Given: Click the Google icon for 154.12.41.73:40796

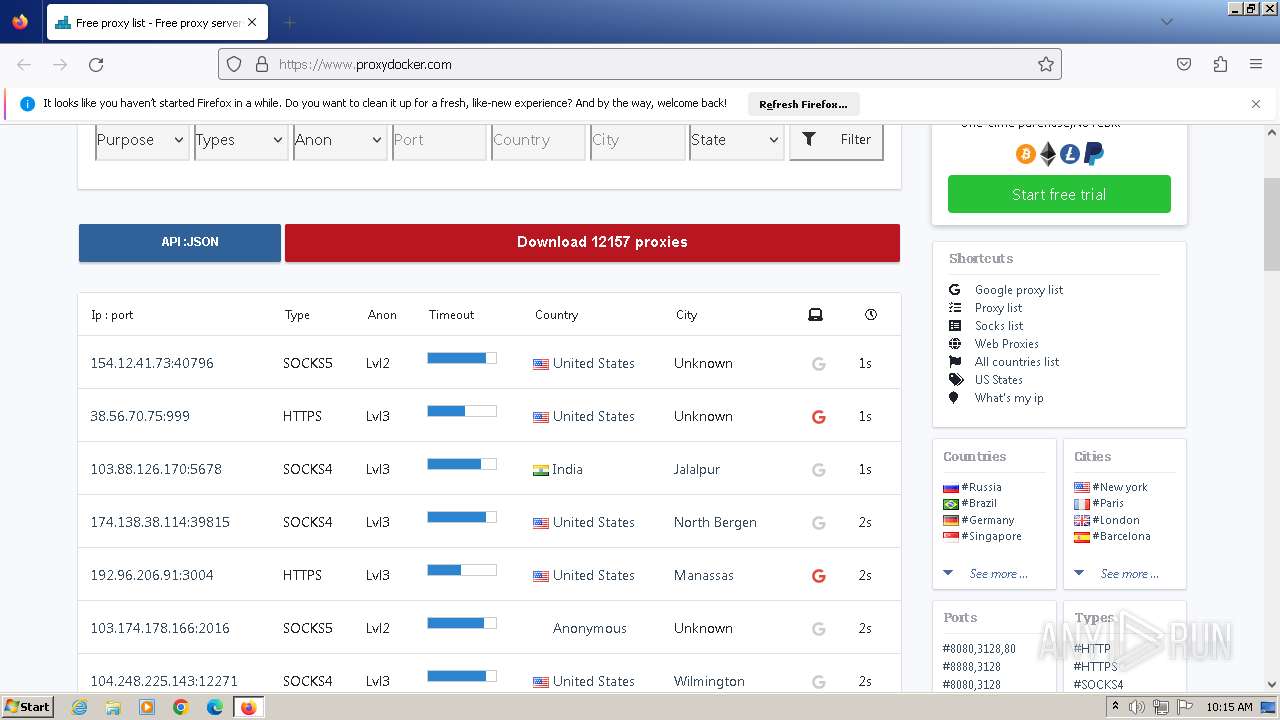Looking at the screenshot, I should click(818, 363).
